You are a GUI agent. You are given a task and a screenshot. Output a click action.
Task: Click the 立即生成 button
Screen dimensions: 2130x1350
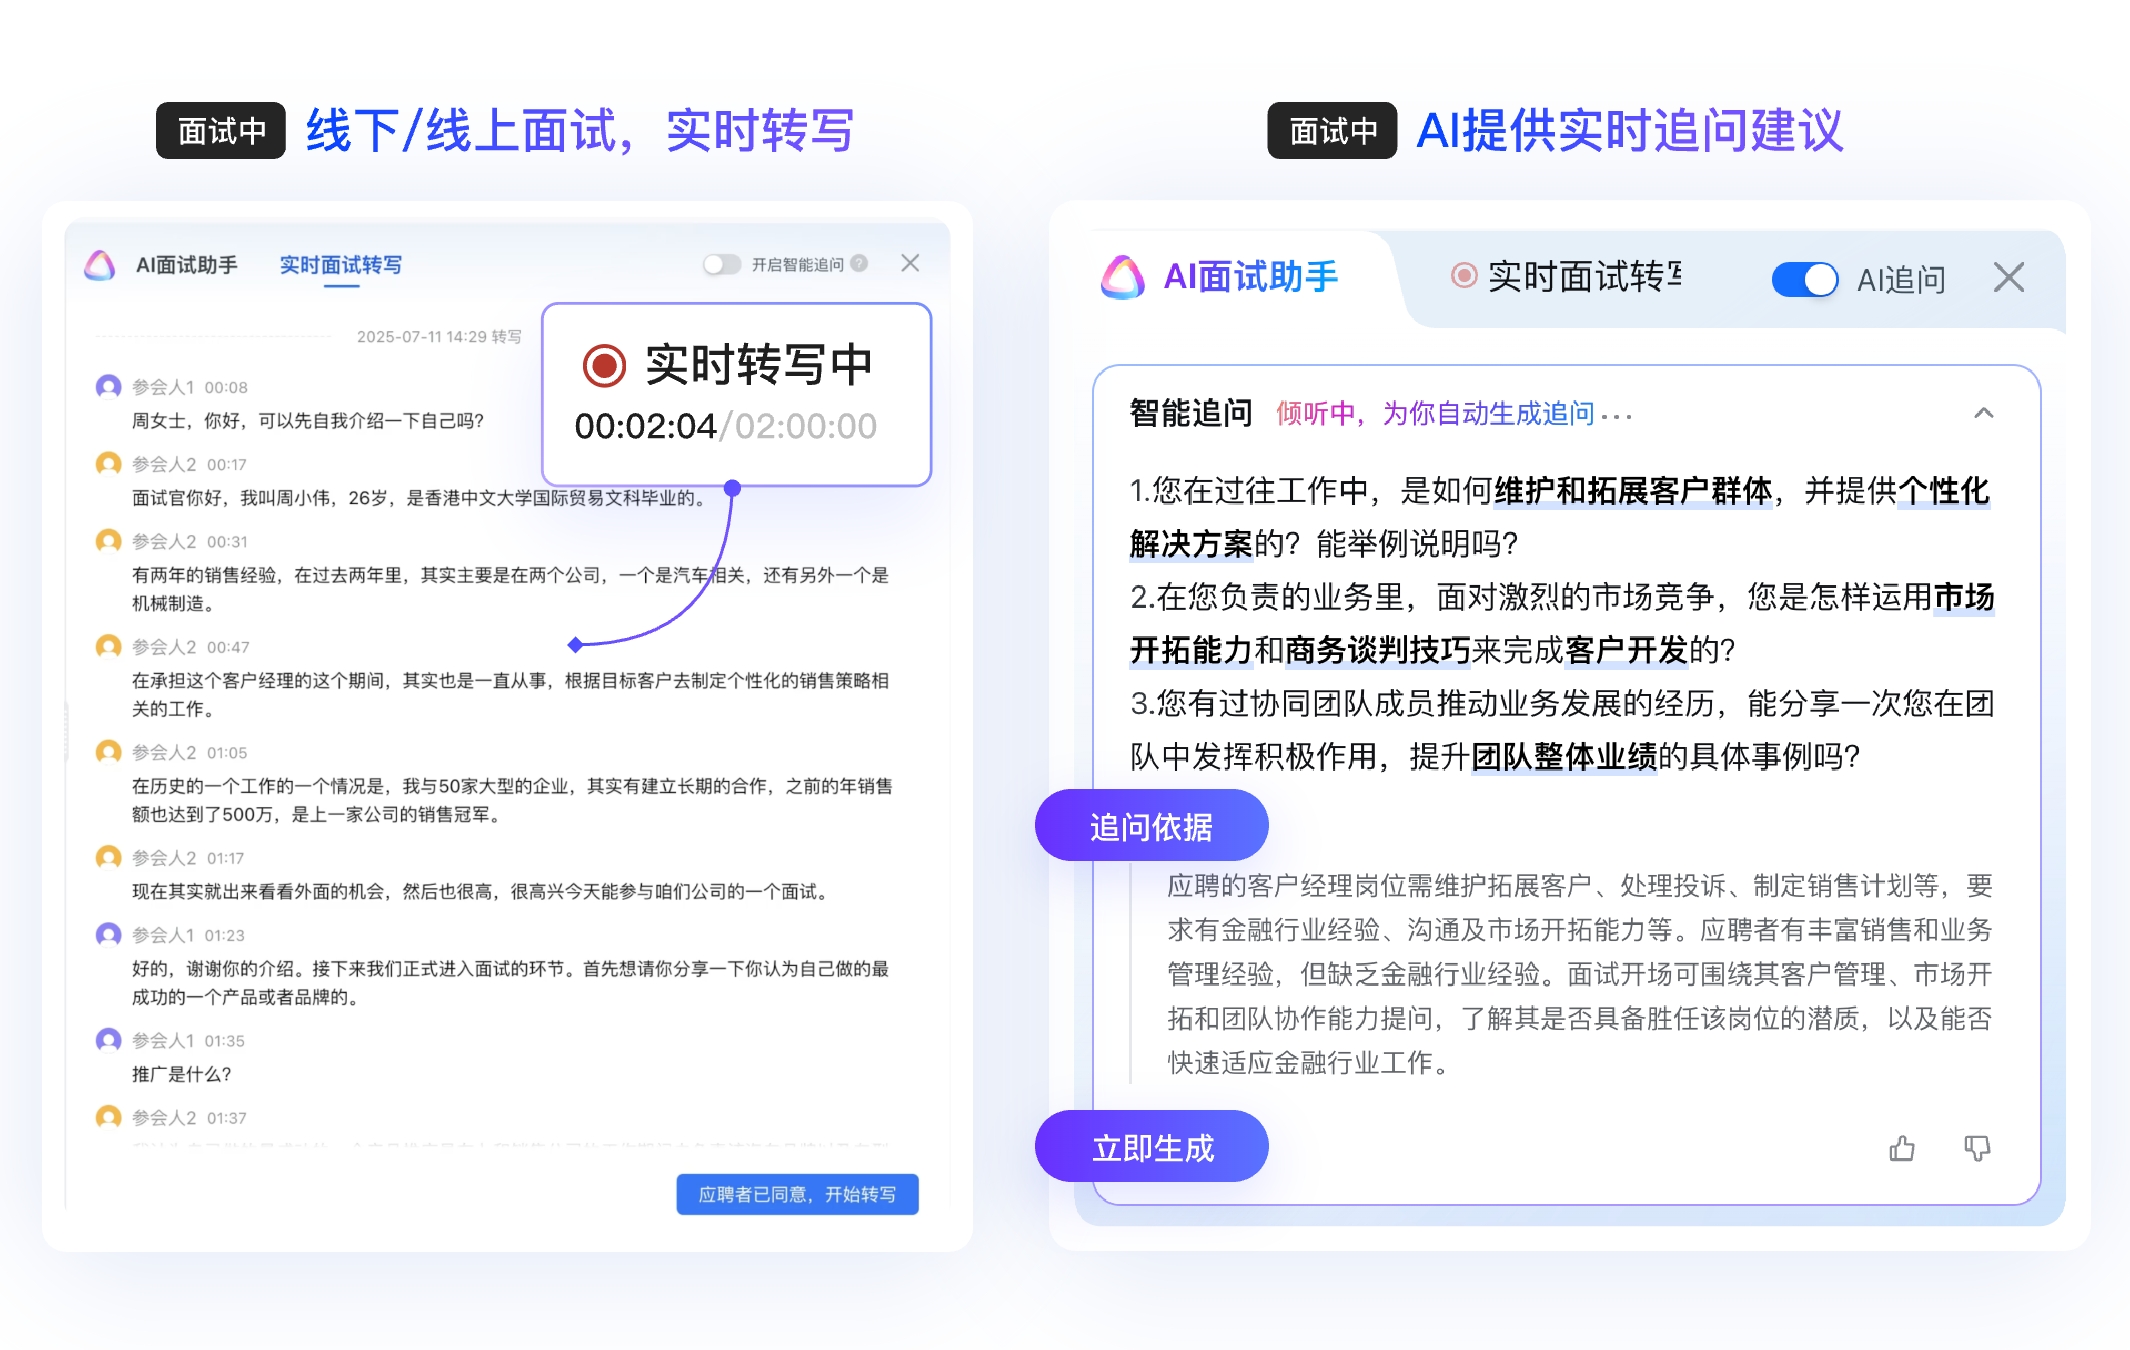click(1152, 1147)
